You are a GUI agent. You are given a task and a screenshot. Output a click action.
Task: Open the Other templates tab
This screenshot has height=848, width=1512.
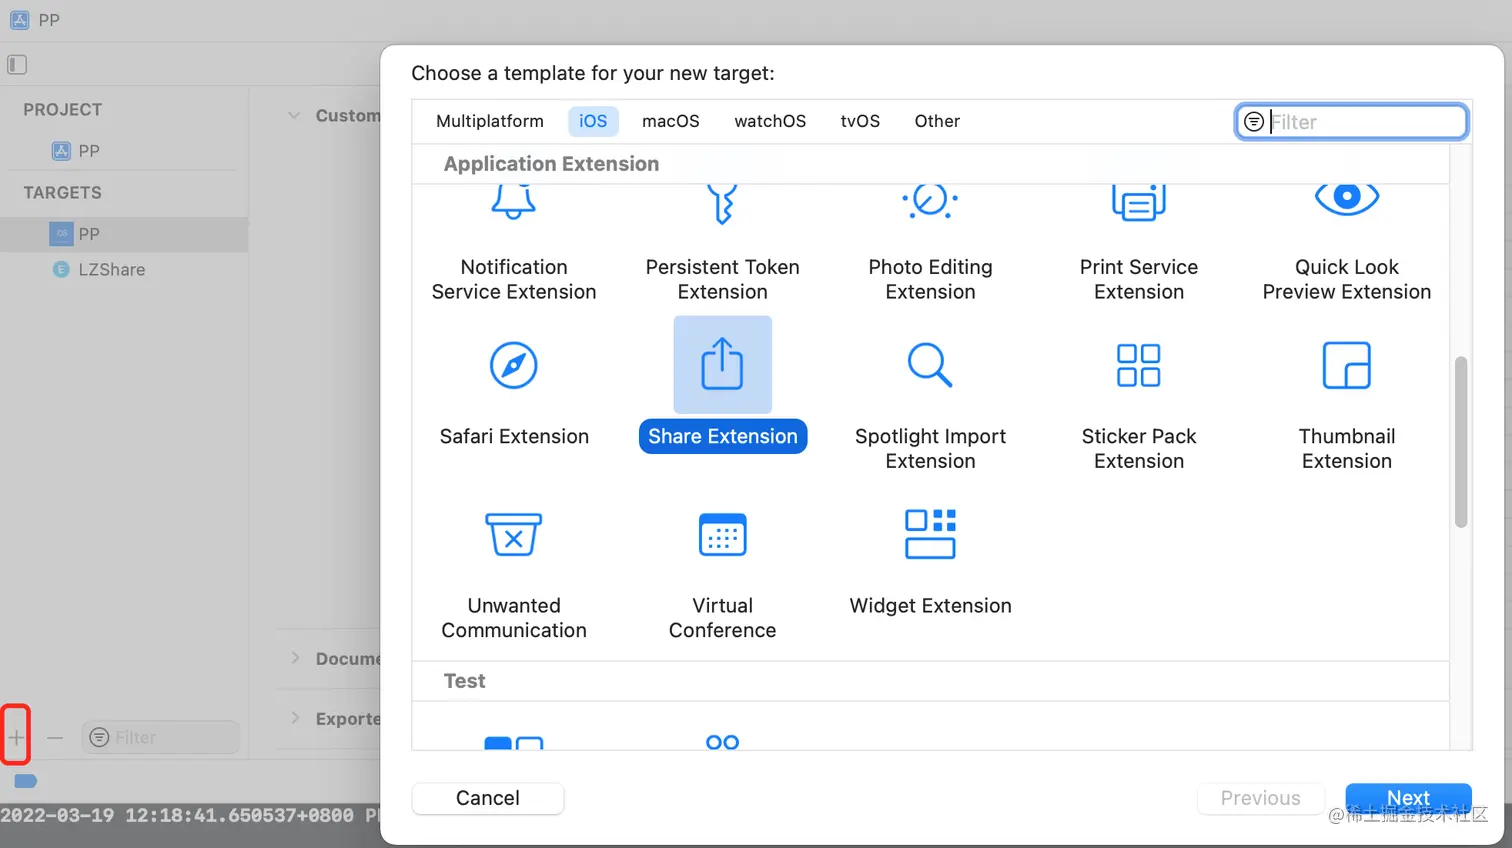(937, 121)
